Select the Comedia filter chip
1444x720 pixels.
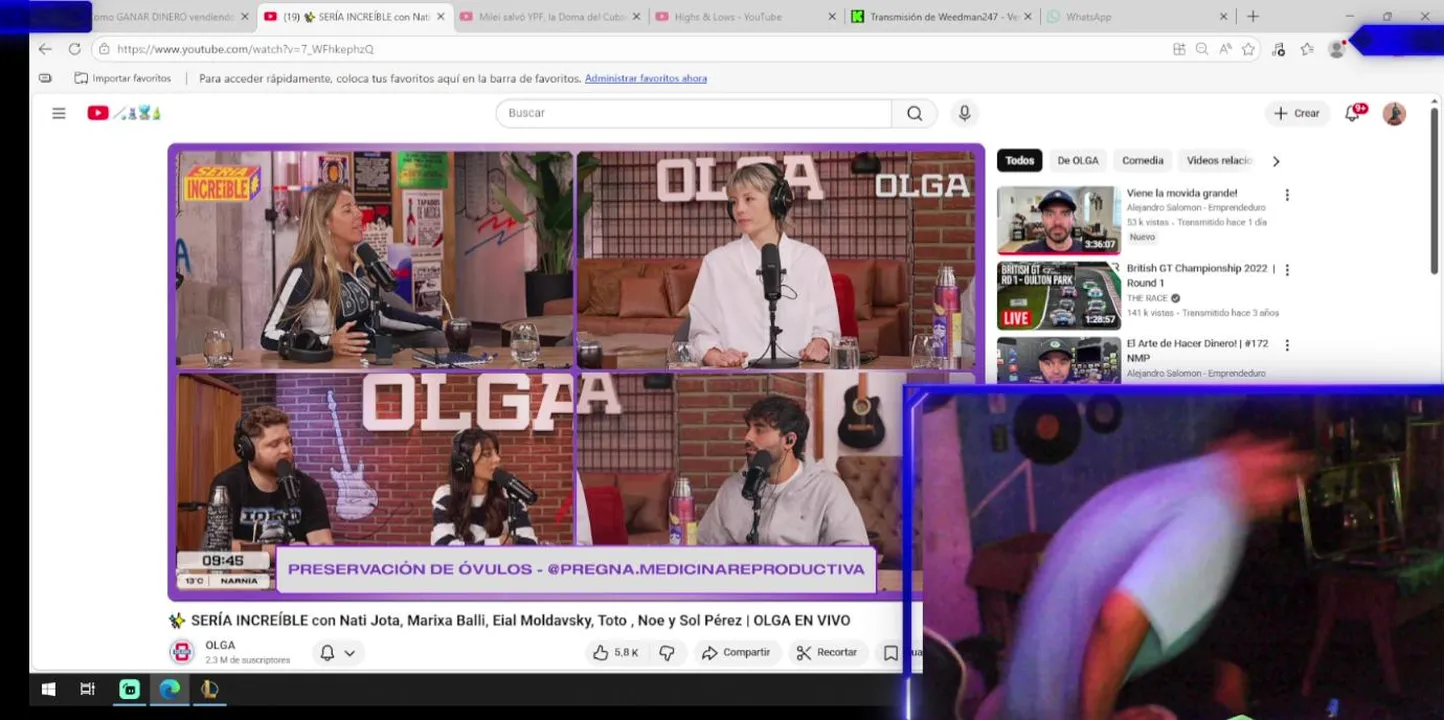pyautogui.click(x=1143, y=160)
